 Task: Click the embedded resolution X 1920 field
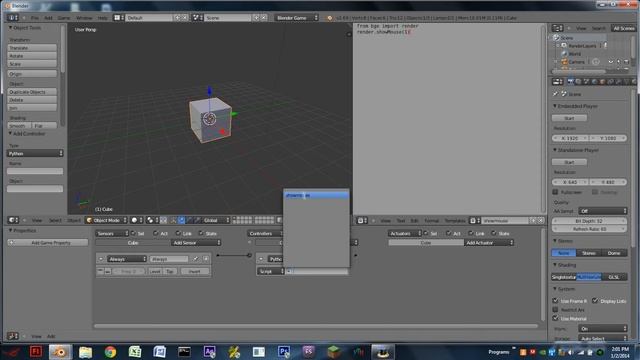(x=570, y=138)
